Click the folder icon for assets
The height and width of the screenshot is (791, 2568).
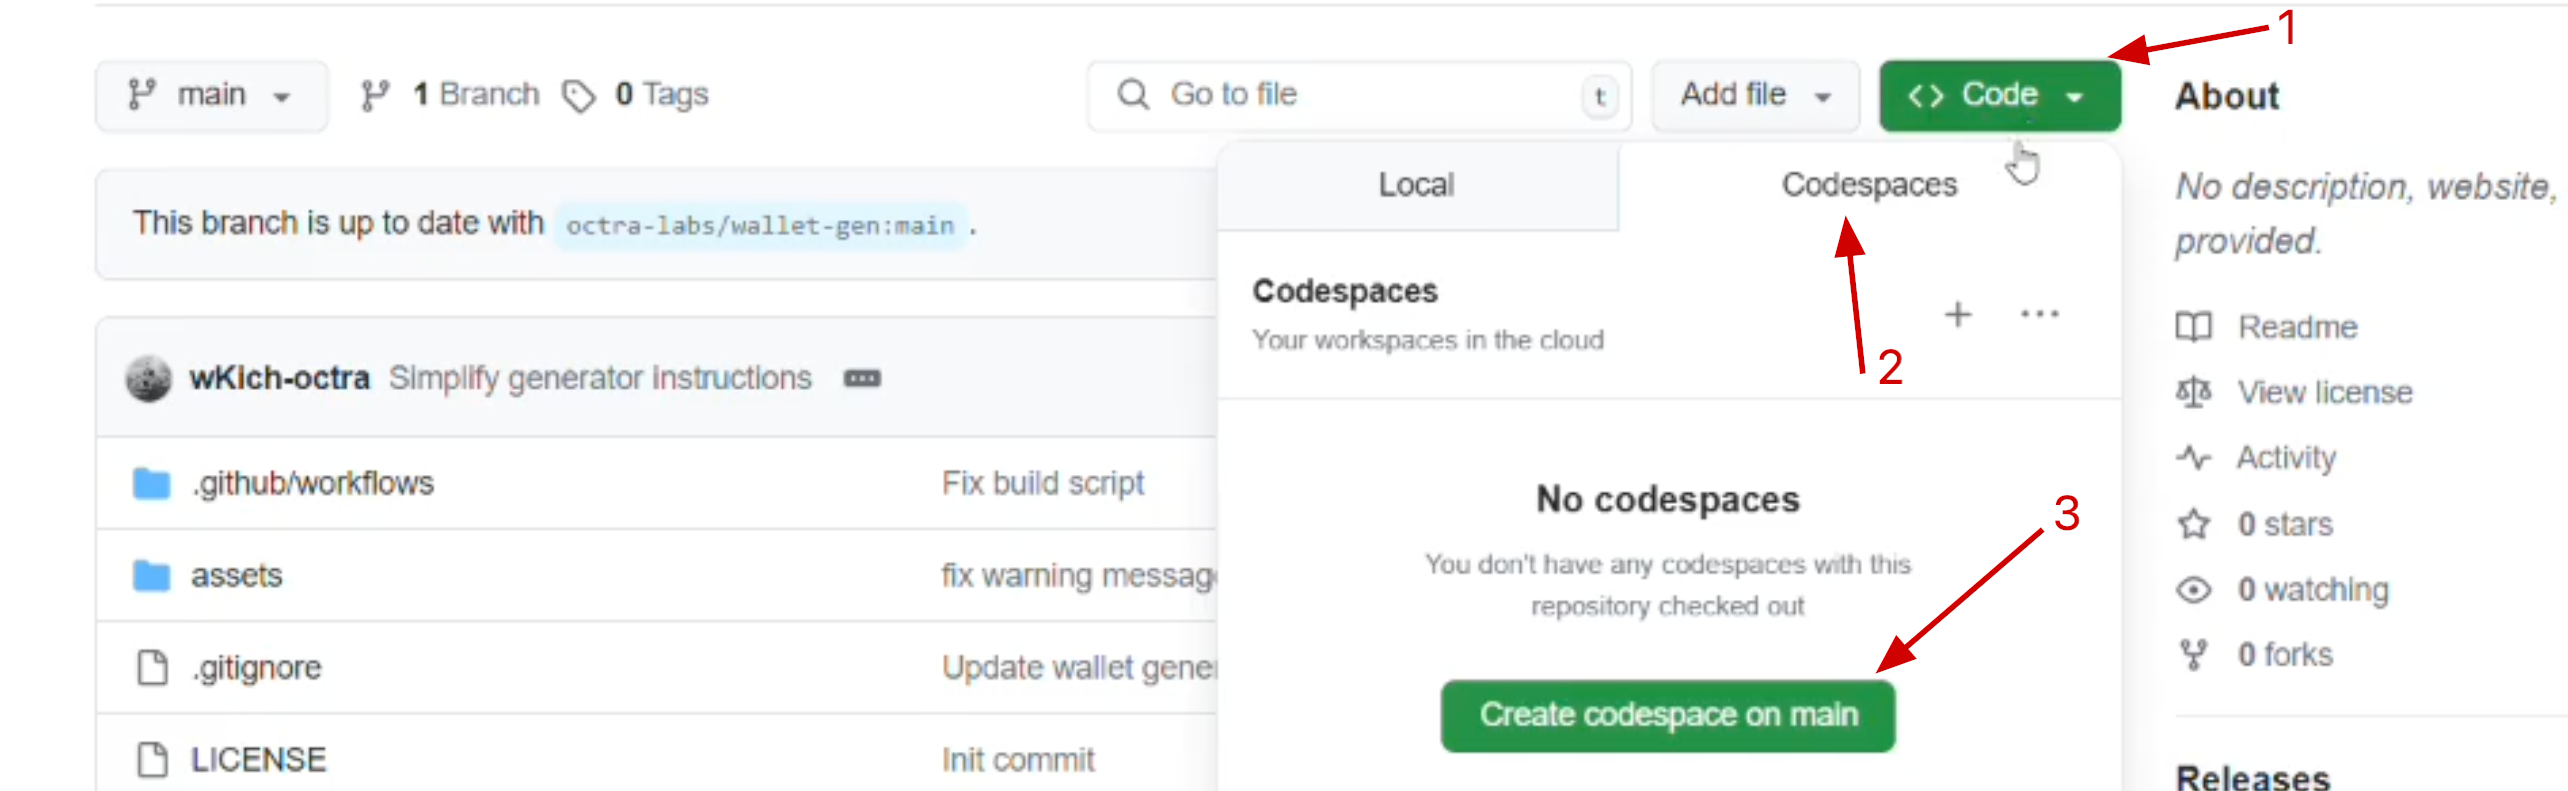[152, 576]
